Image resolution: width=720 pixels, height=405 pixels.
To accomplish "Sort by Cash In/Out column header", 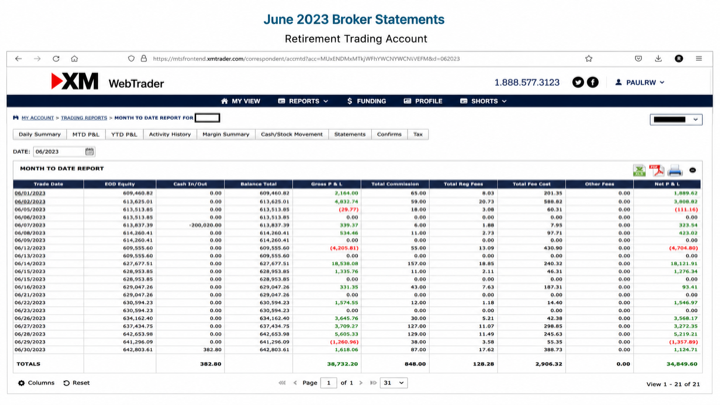I will click(x=190, y=184).
